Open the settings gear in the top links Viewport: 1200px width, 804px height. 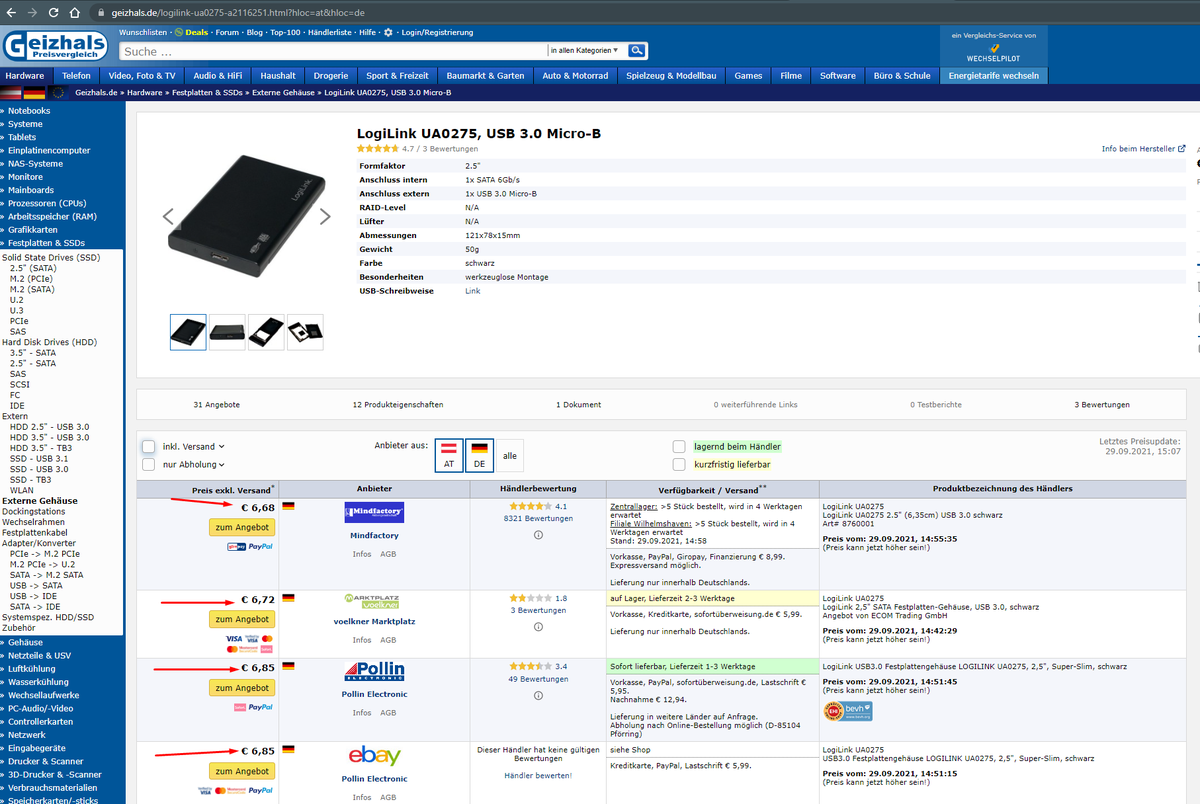tap(388, 32)
